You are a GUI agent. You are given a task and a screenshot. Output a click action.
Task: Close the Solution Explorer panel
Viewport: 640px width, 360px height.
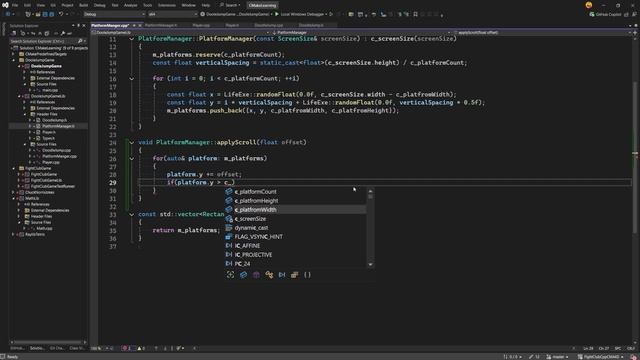coord(84,25)
